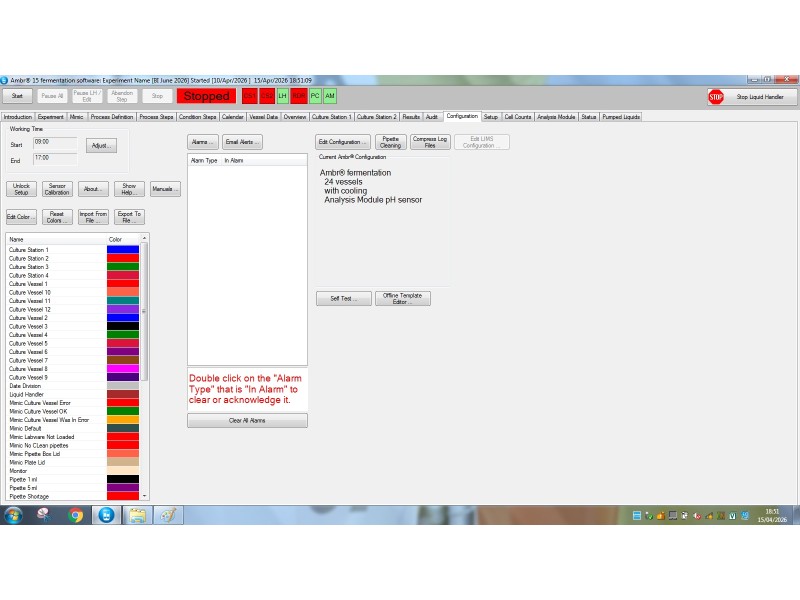The height and width of the screenshot is (600, 800).
Task: Click Import From File button
Action: [x=93, y=217]
